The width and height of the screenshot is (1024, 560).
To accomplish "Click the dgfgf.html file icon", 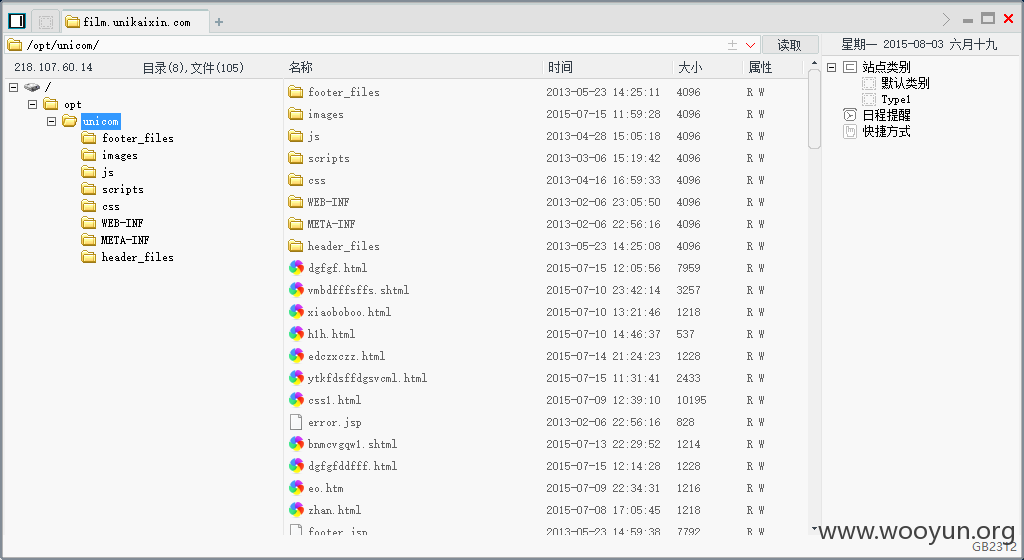I will (x=296, y=268).
